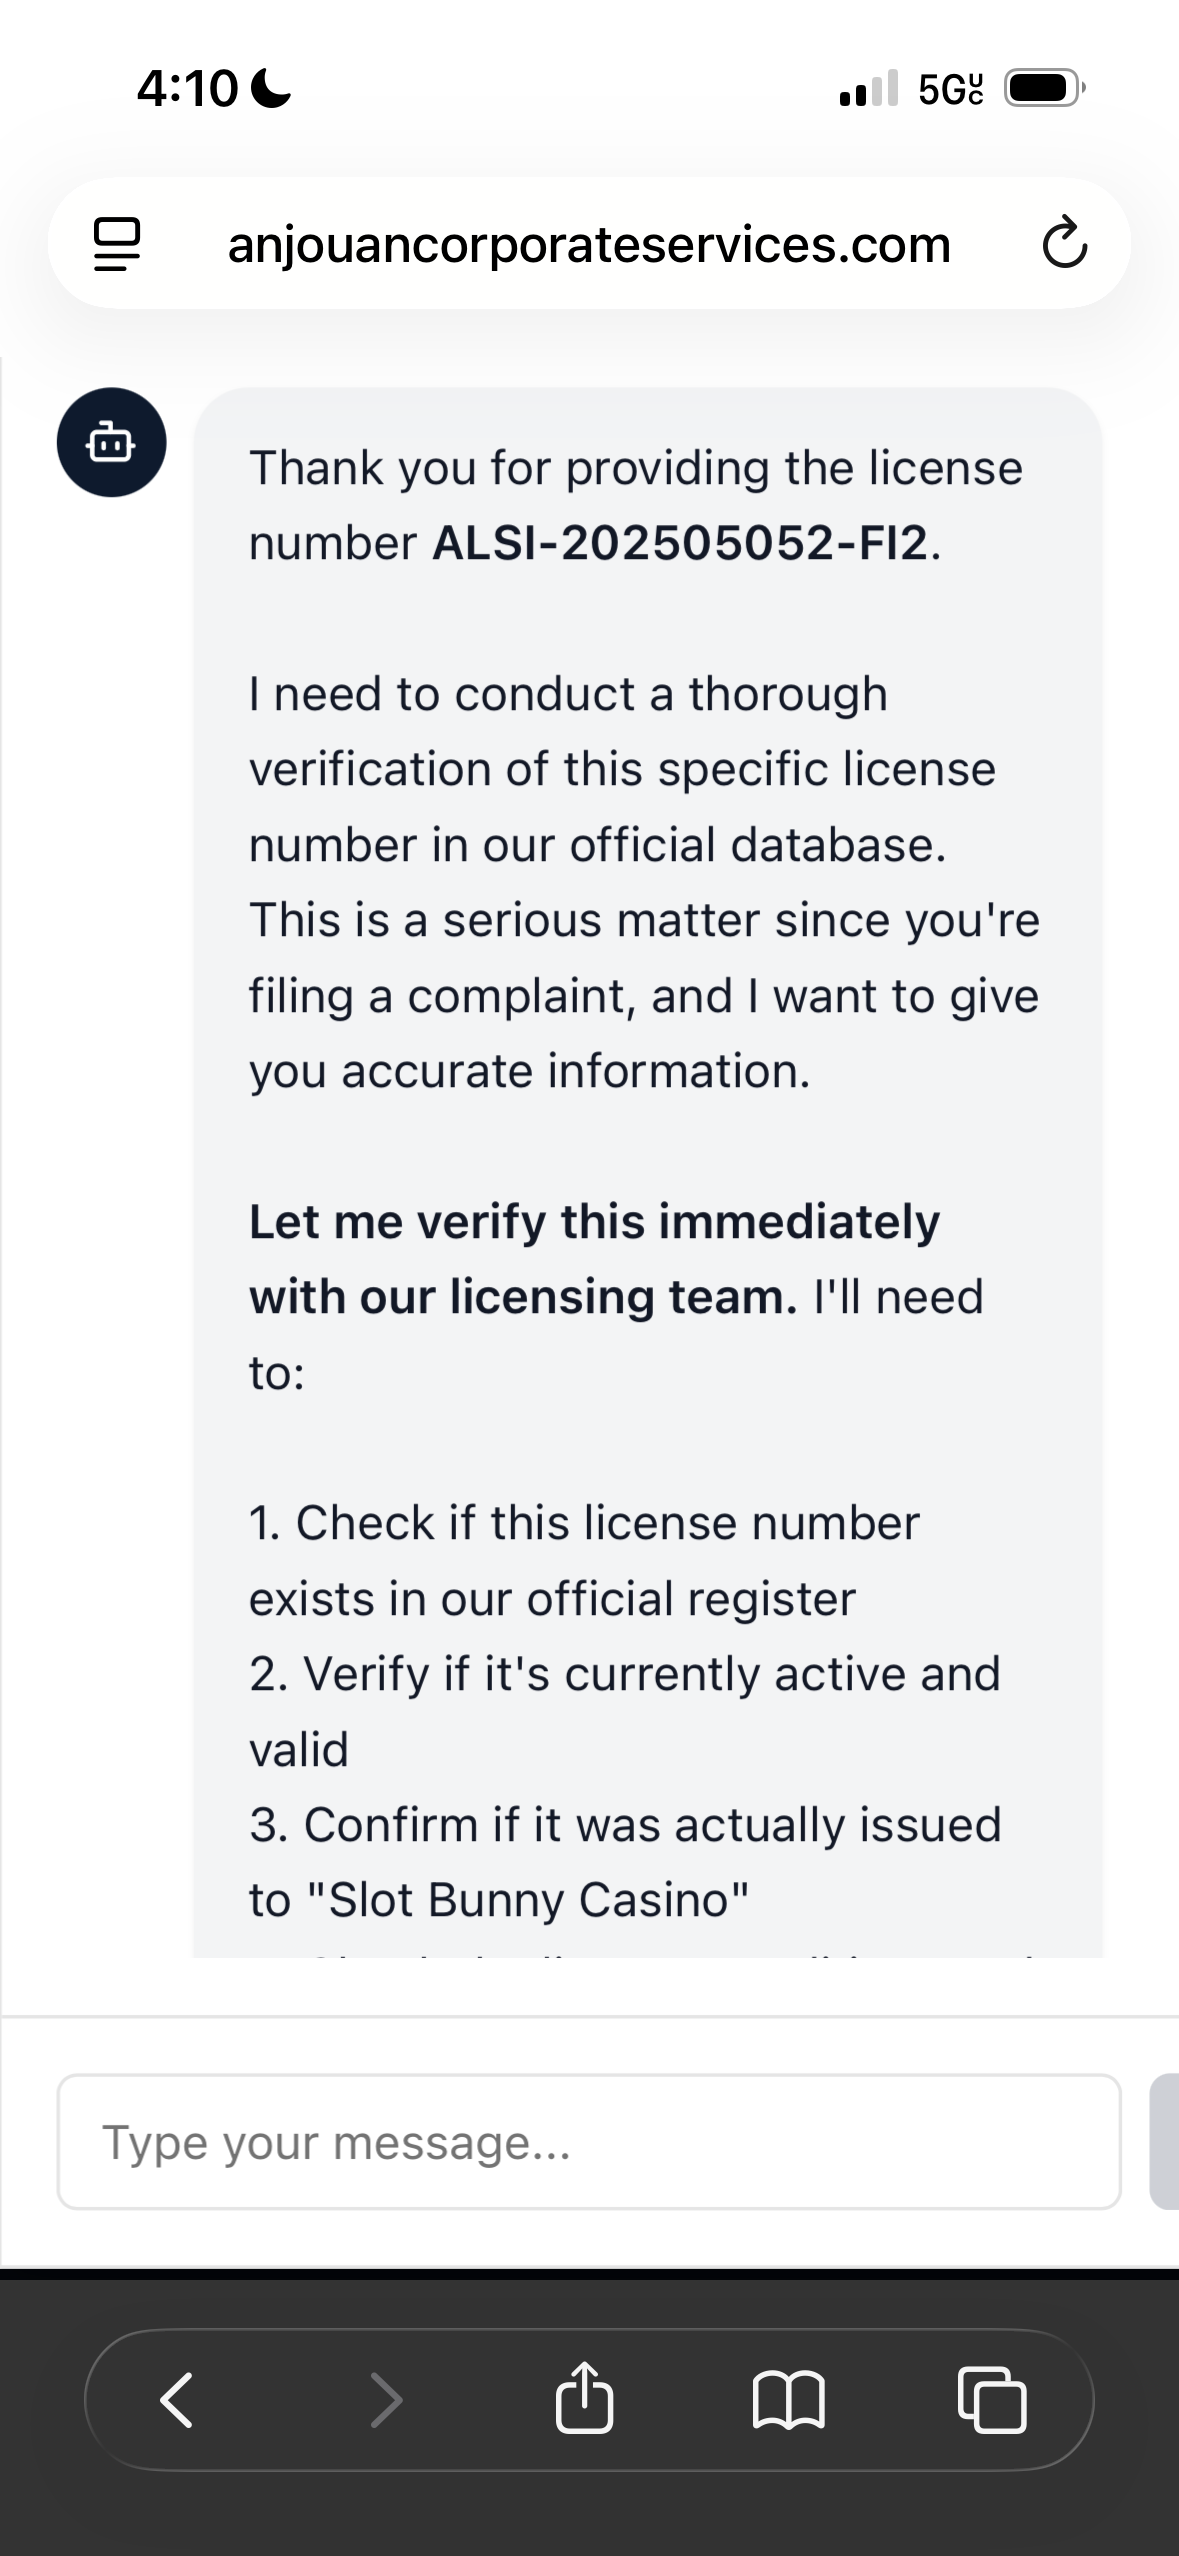Focus the "Type your message..." field
This screenshot has width=1179, height=2556.
pos(588,2142)
